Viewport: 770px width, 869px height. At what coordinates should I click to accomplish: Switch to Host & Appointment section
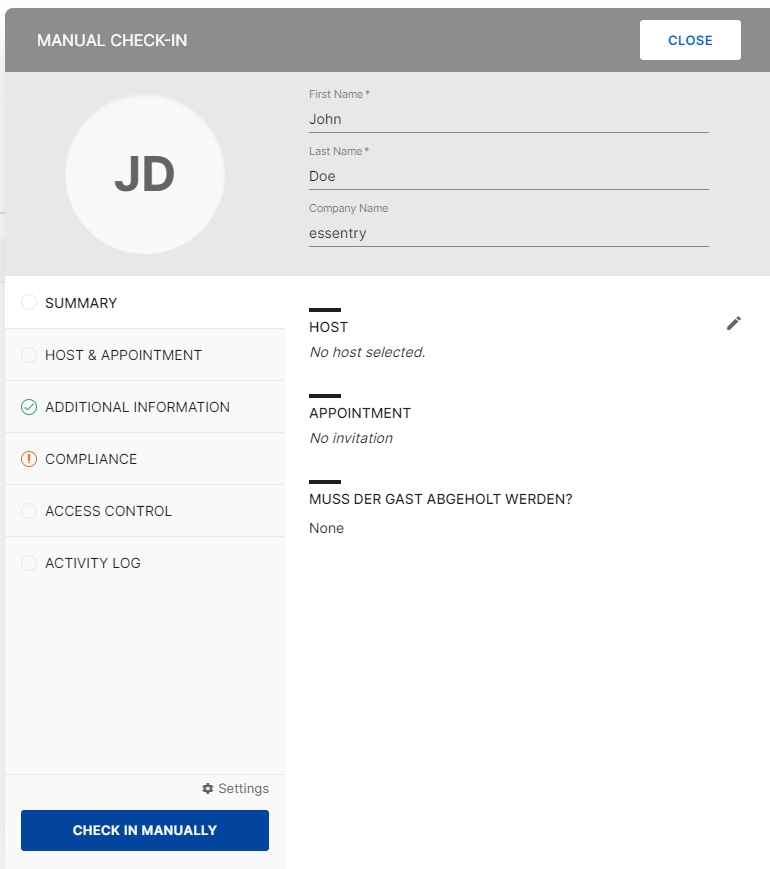145,355
